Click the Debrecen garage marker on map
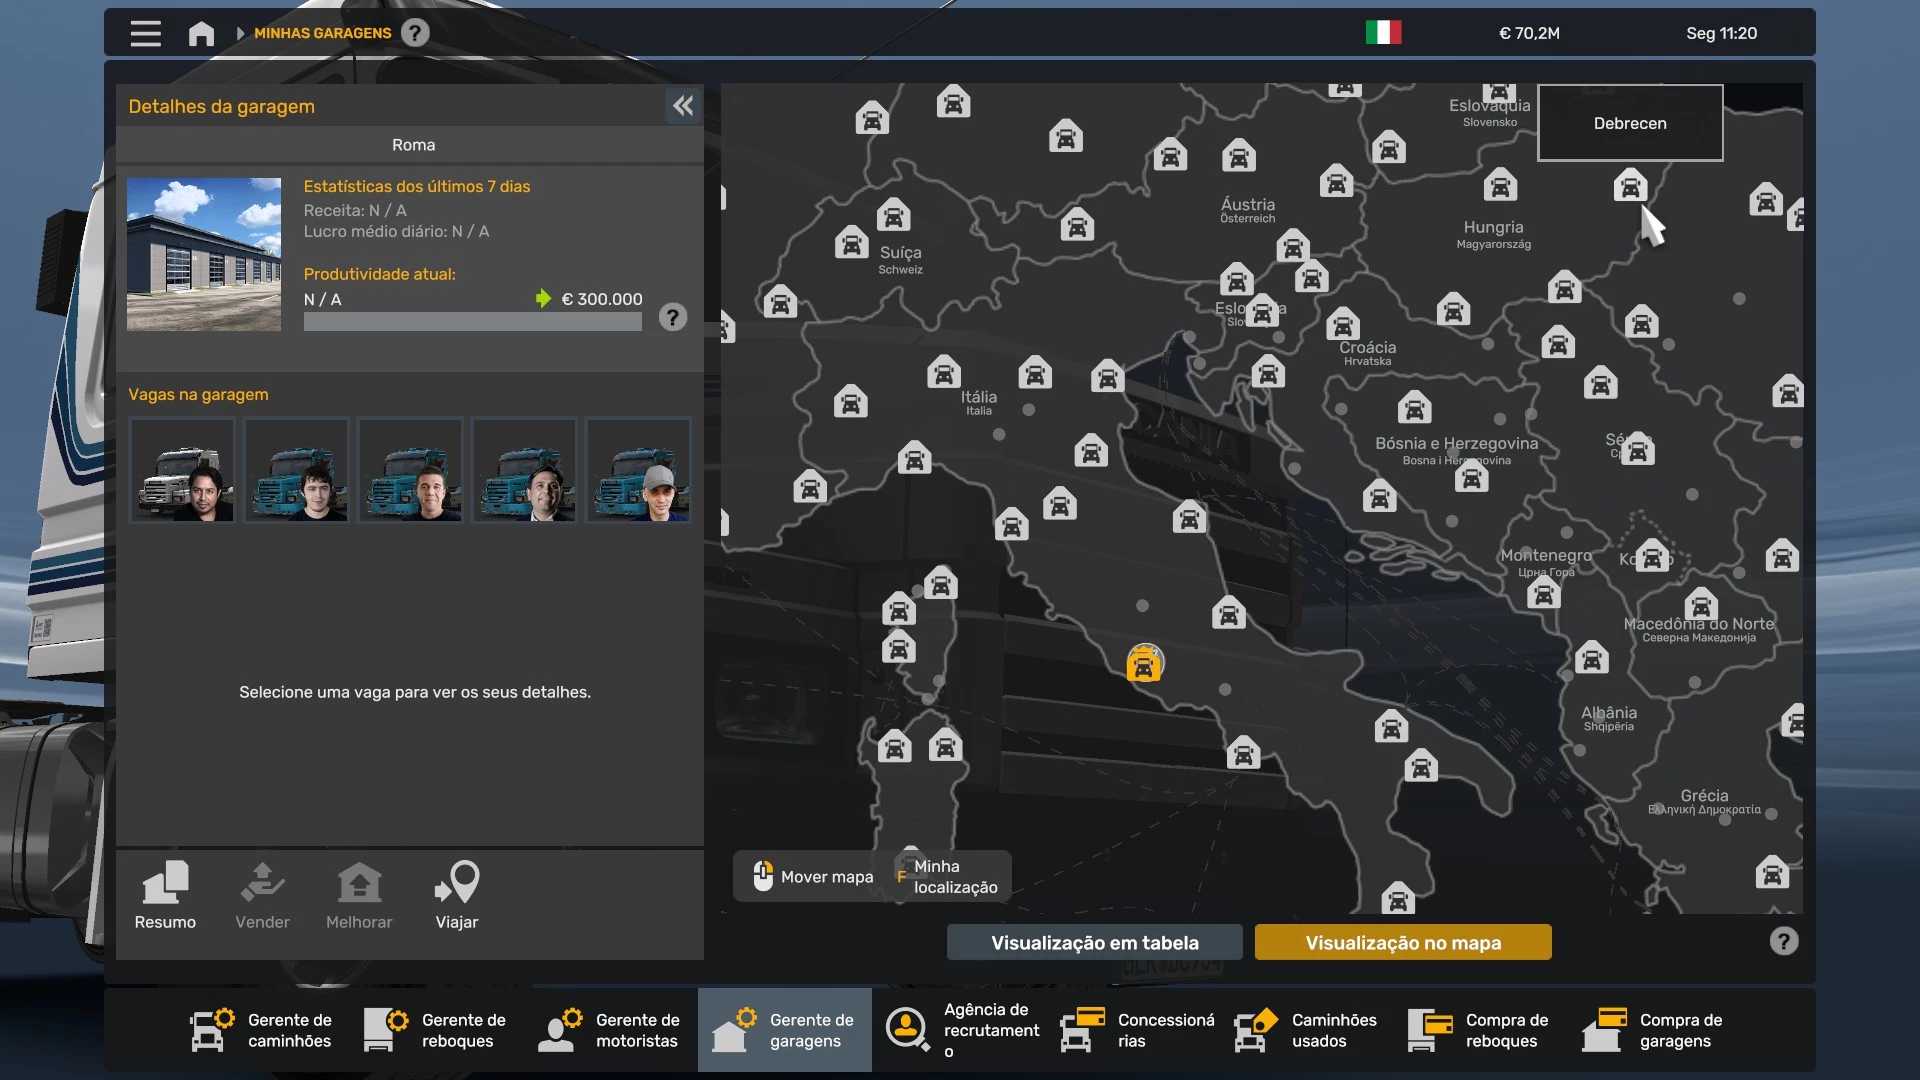 click(1630, 186)
